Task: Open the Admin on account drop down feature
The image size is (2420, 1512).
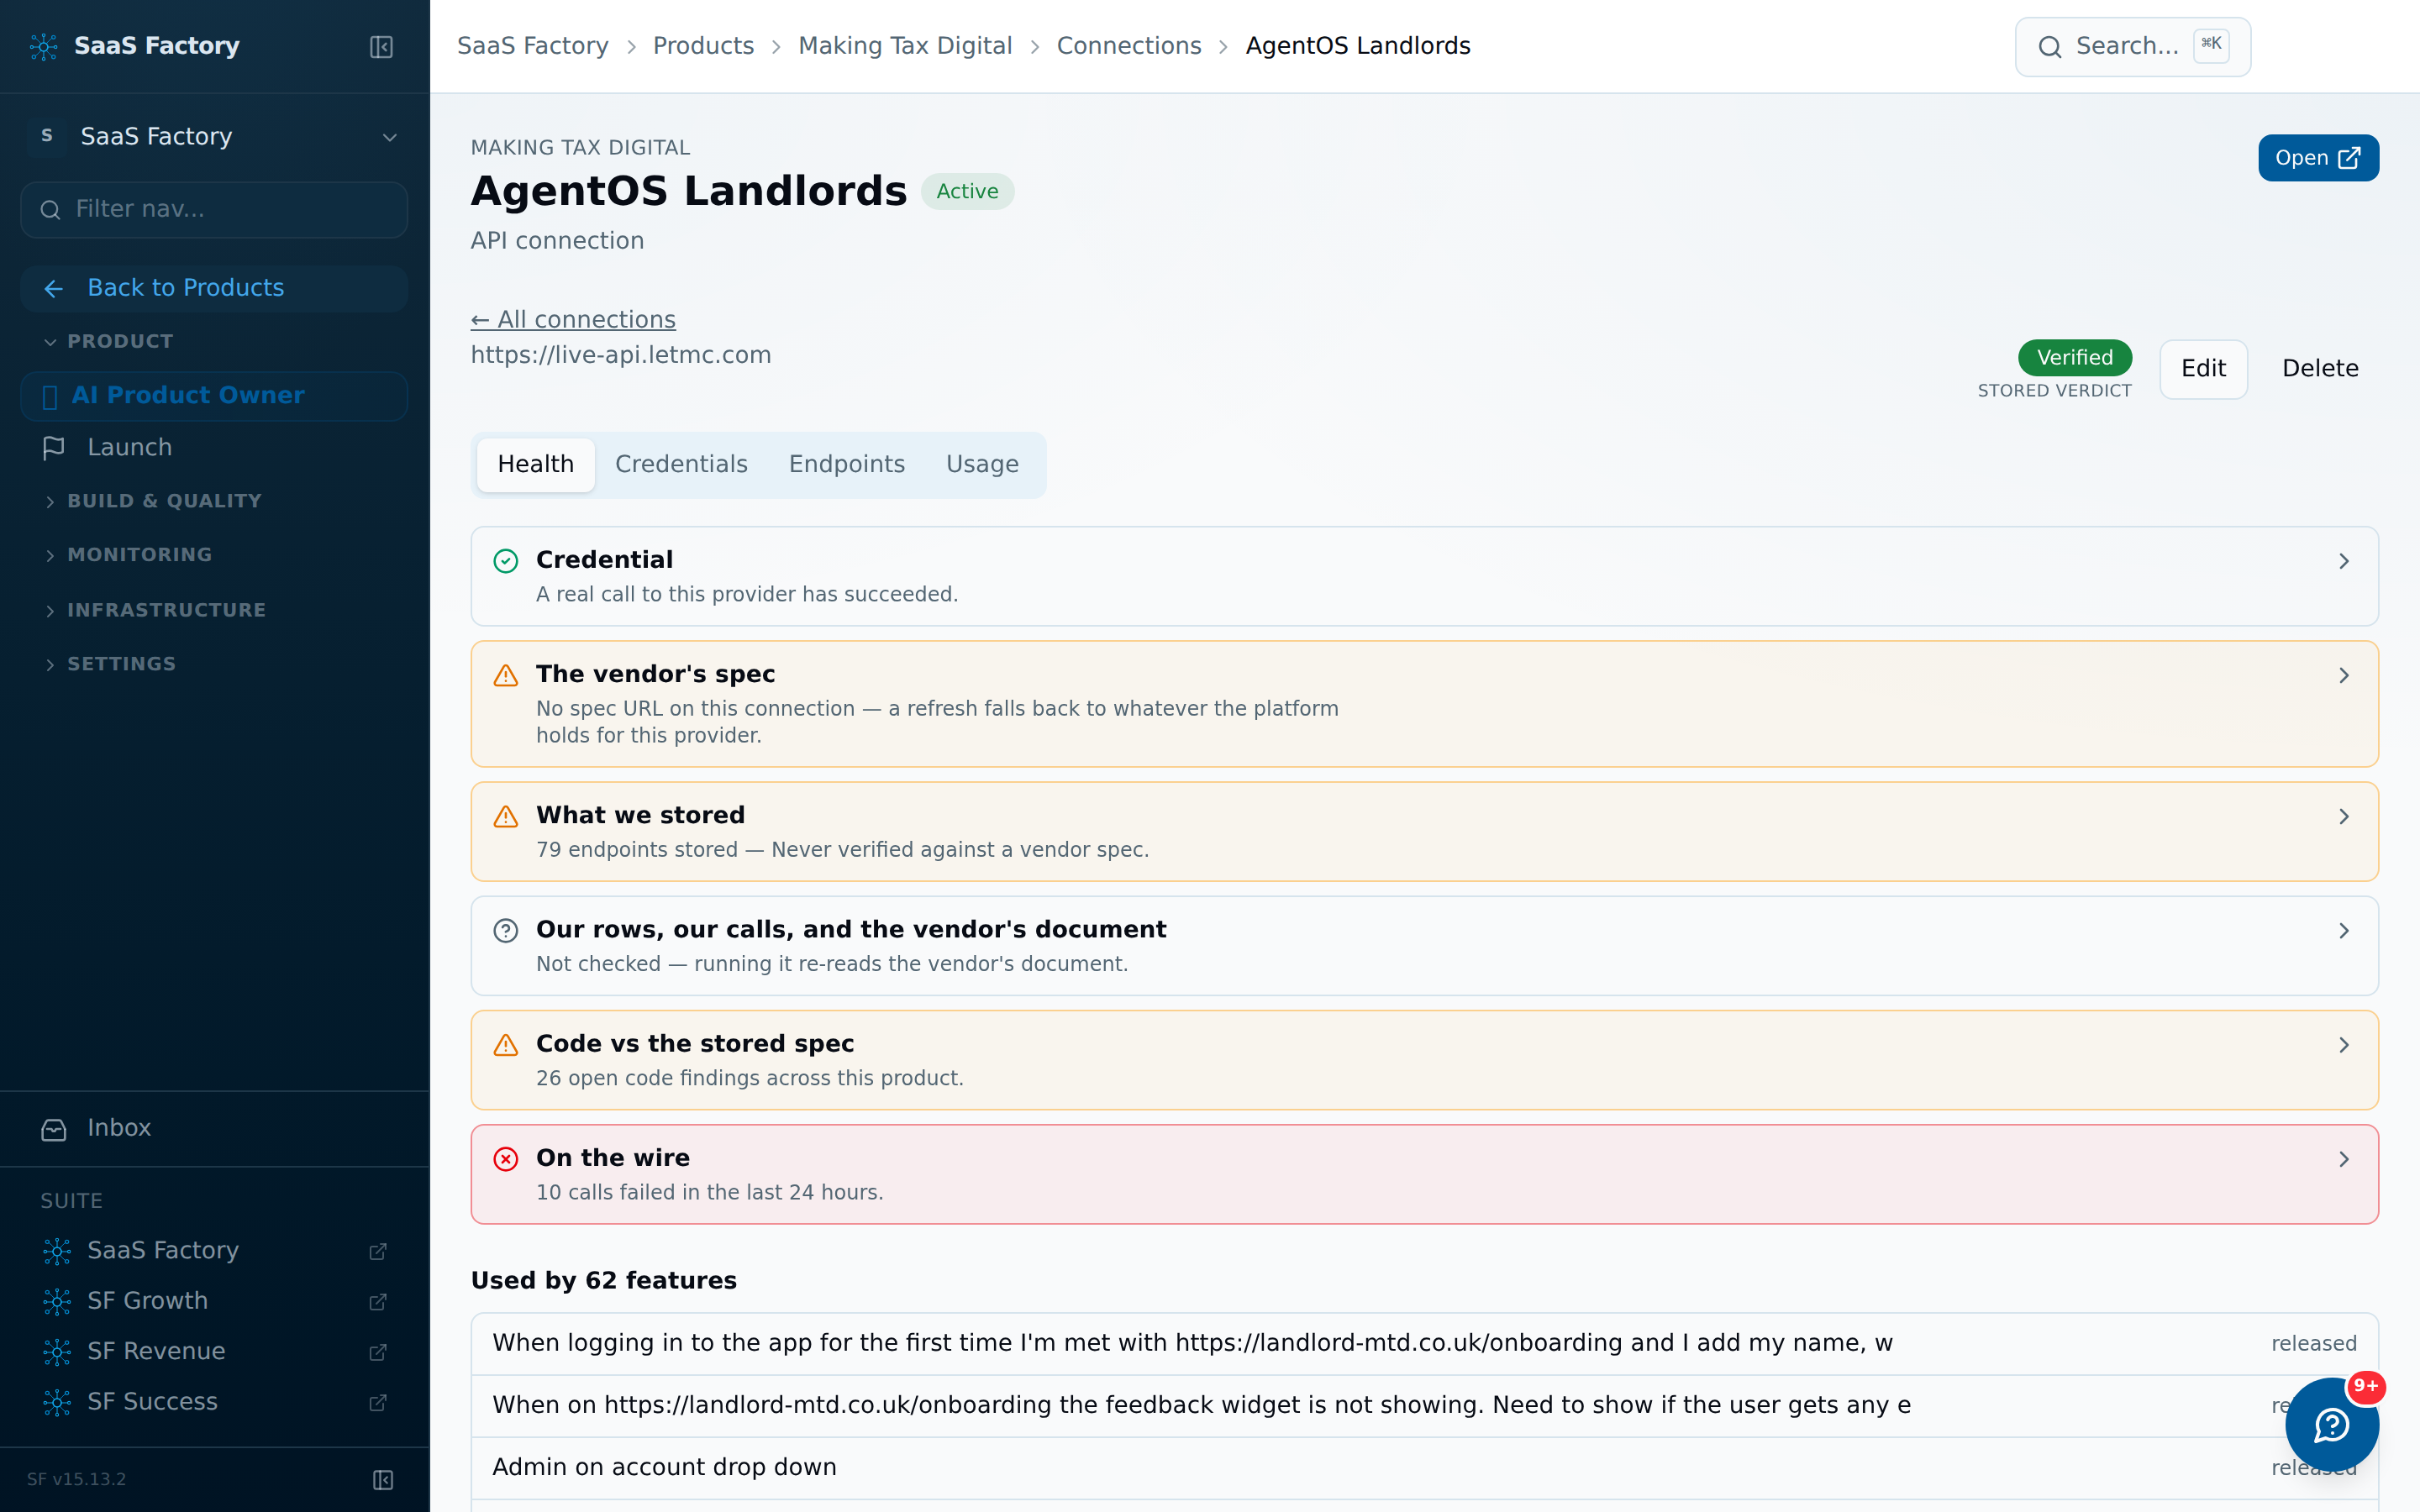Action: 1424,1467
